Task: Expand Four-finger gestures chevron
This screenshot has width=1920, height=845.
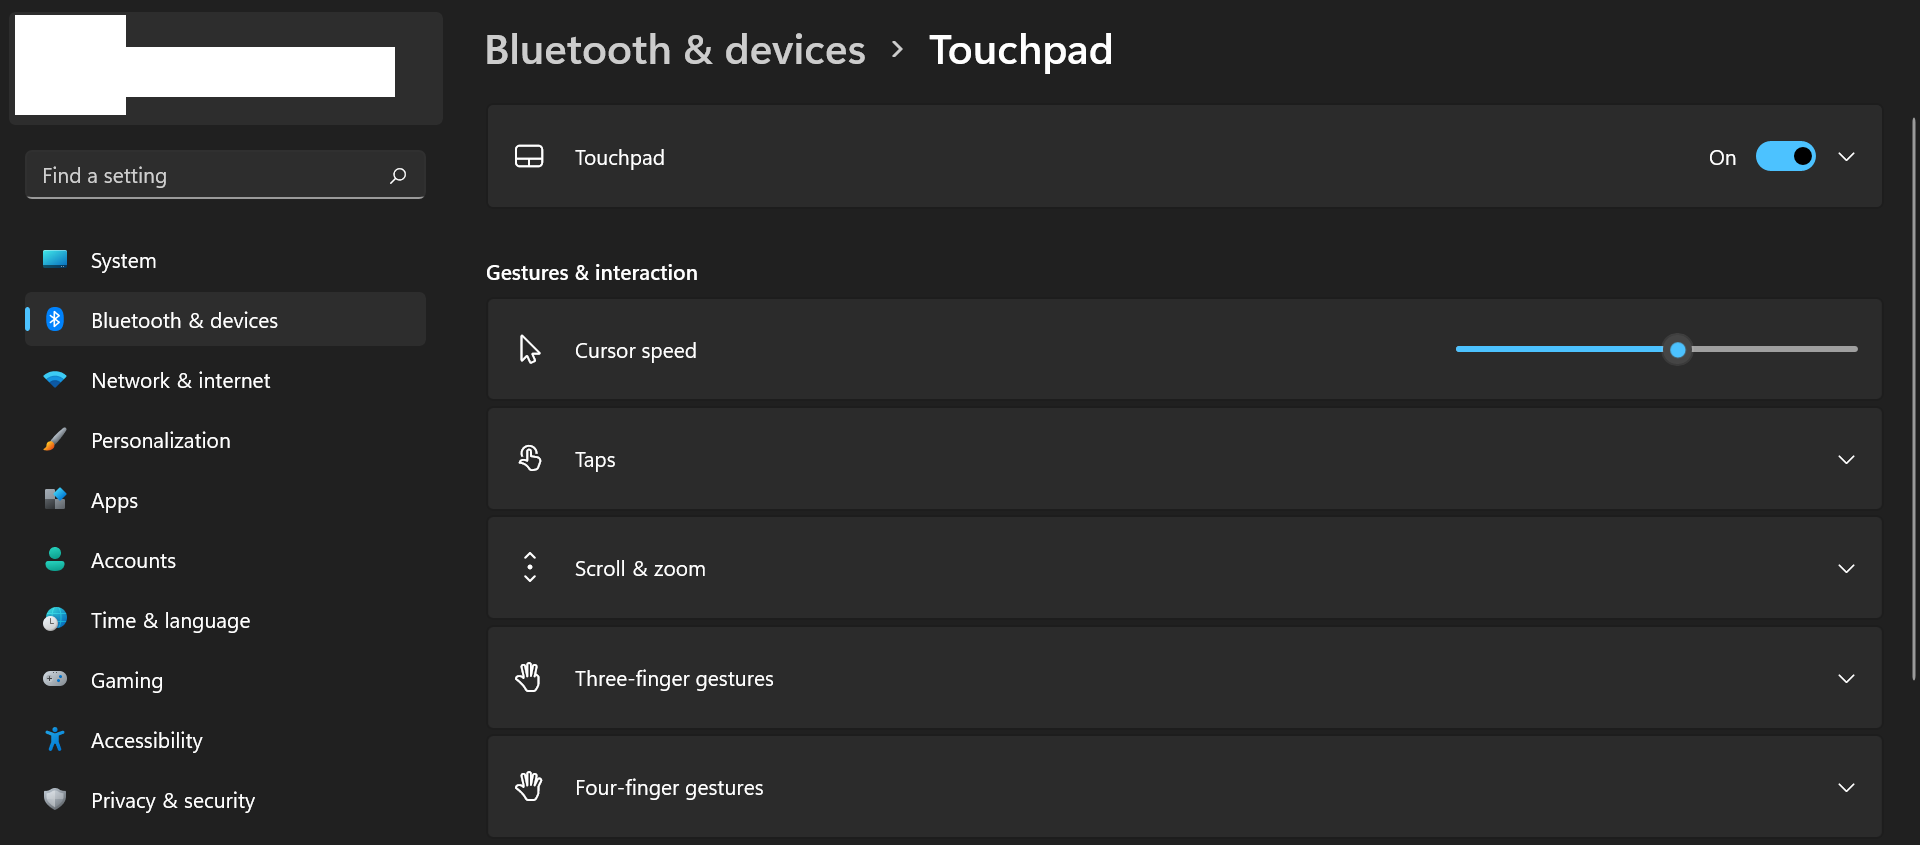Action: point(1846,788)
